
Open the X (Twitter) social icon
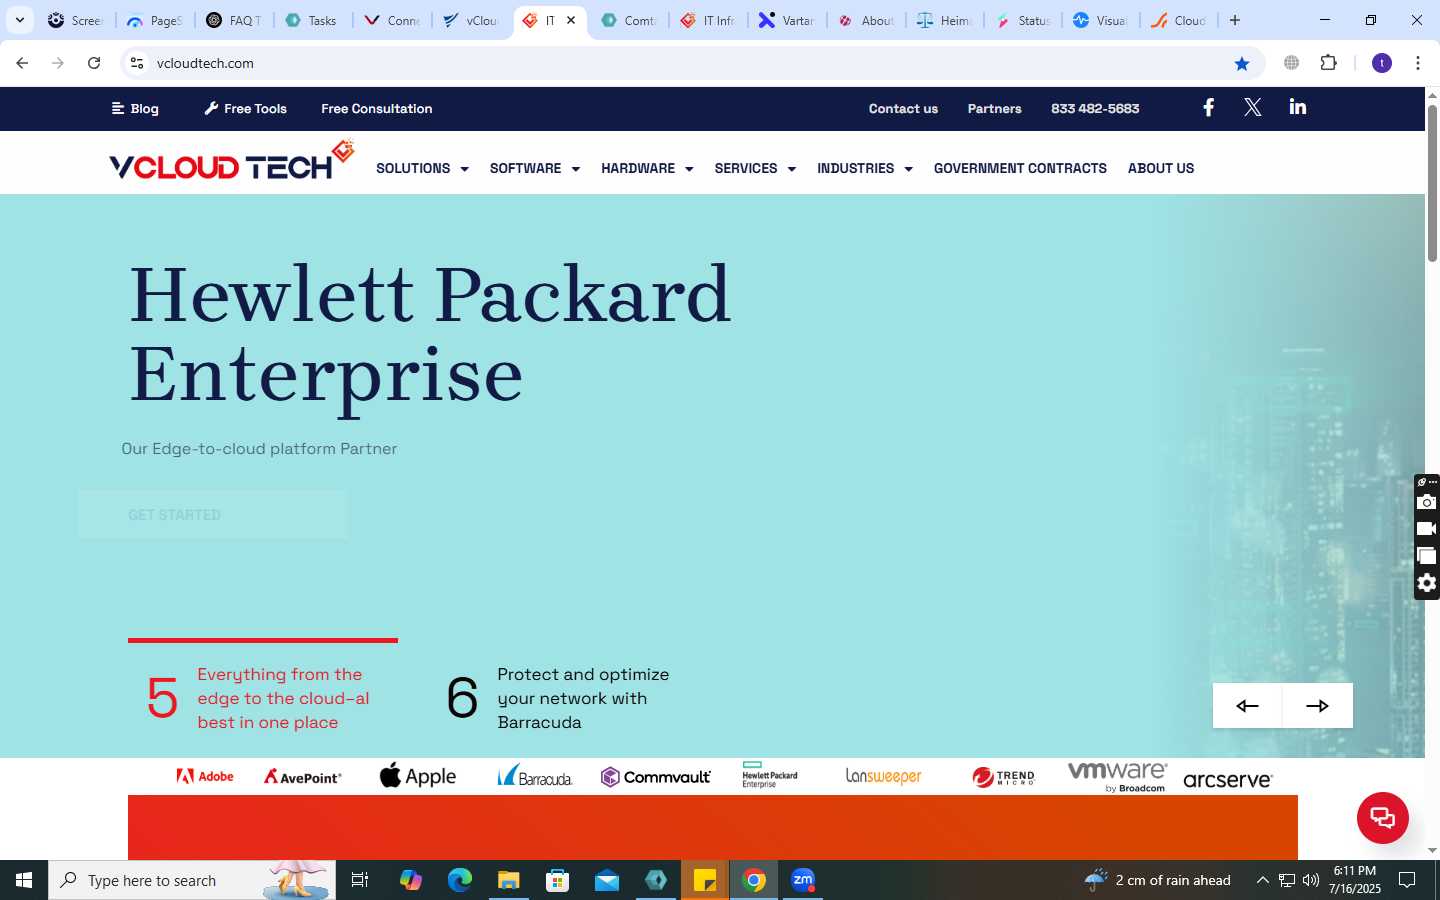pyautogui.click(x=1252, y=108)
